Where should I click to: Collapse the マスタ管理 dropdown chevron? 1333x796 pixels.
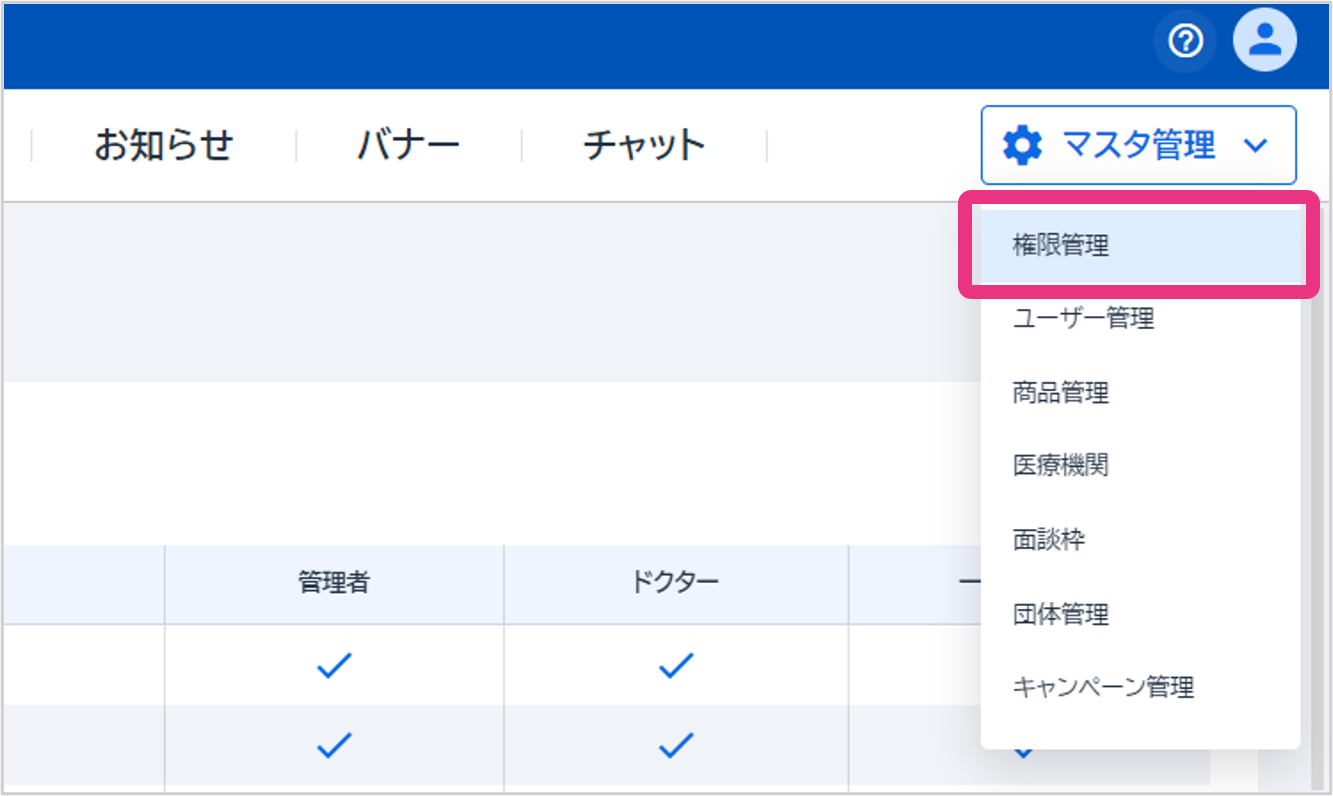[x=1255, y=146]
